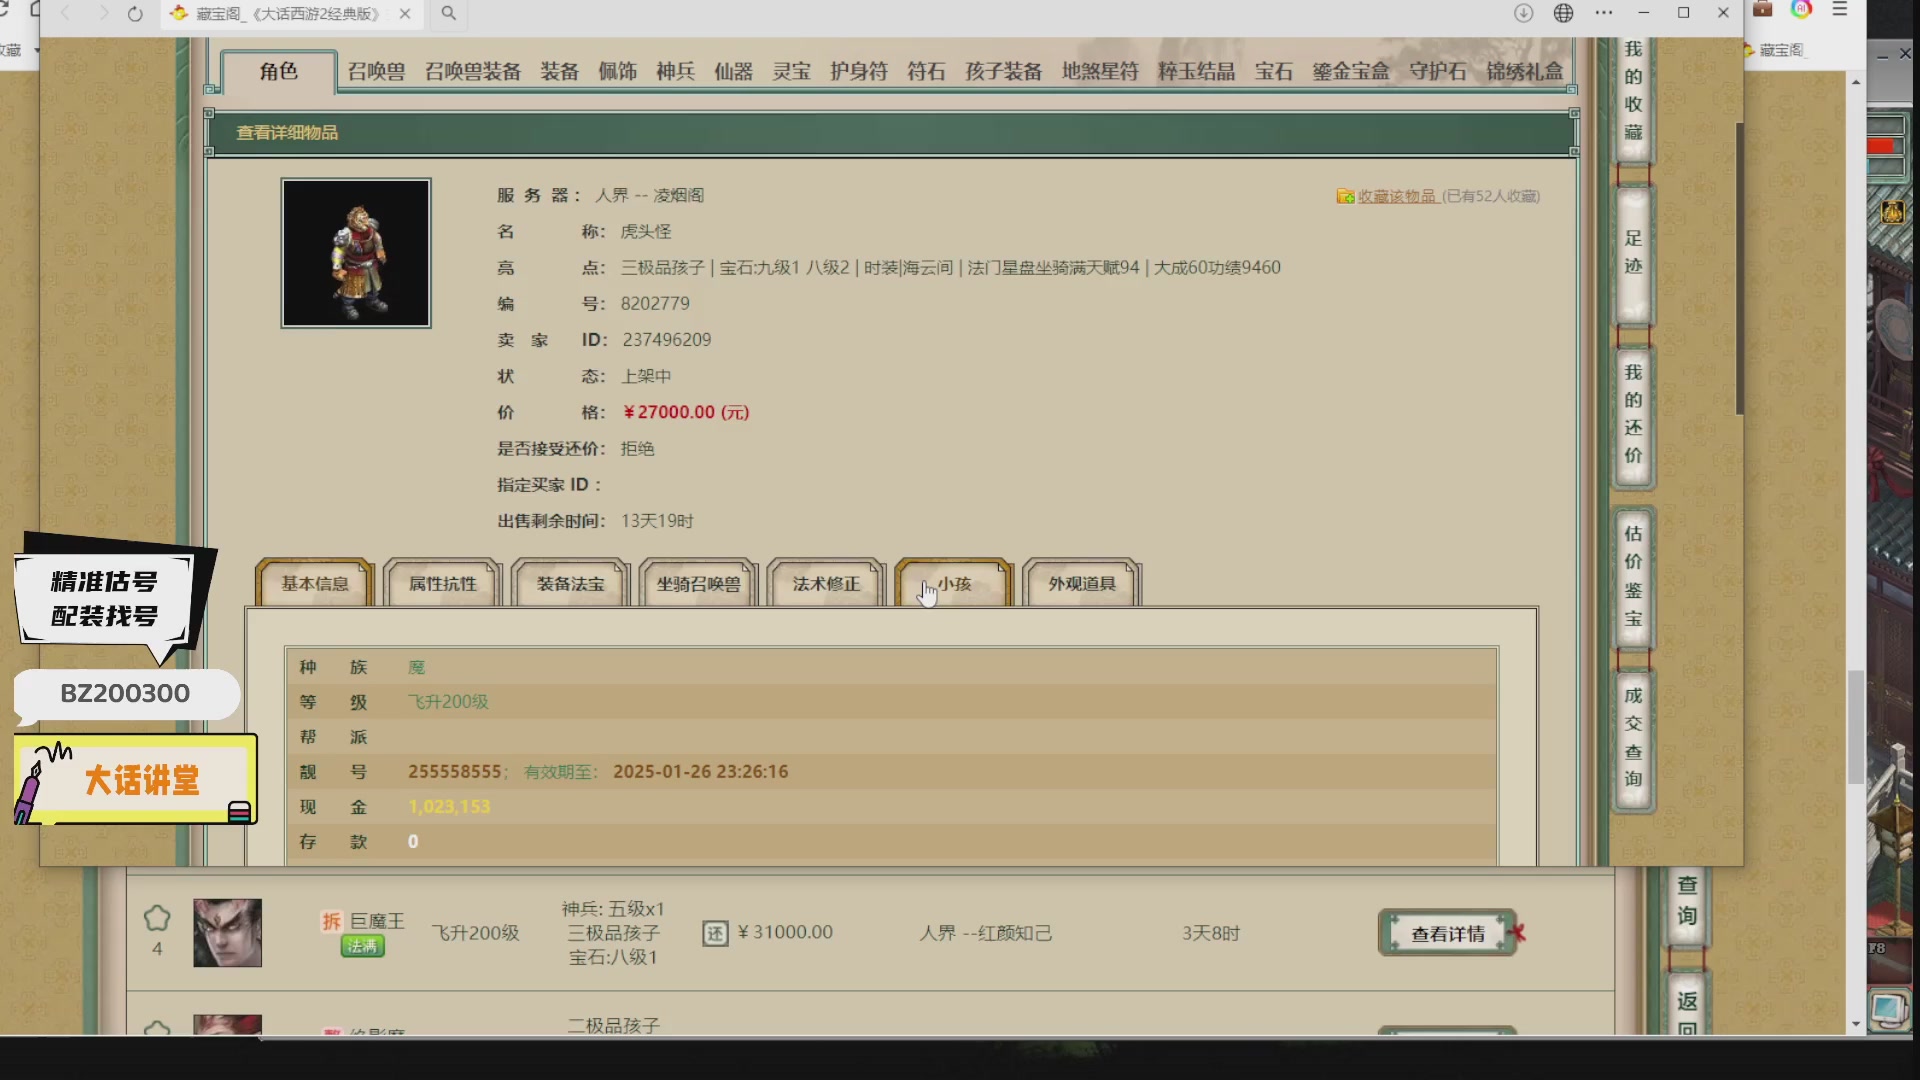Open the 符石 category tab
This screenshot has width=1920, height=1080.
(926, 71)
